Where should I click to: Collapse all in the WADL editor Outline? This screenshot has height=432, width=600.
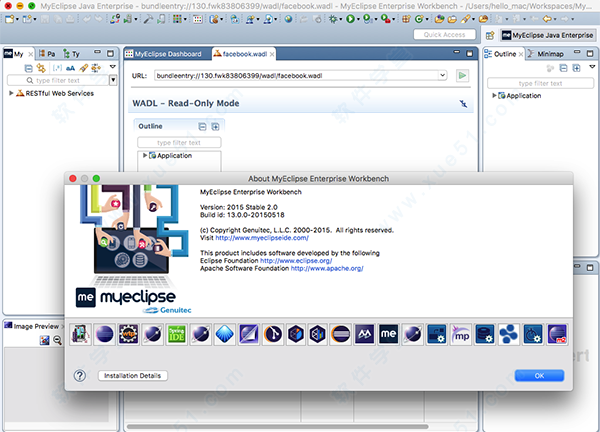point(202,127)
